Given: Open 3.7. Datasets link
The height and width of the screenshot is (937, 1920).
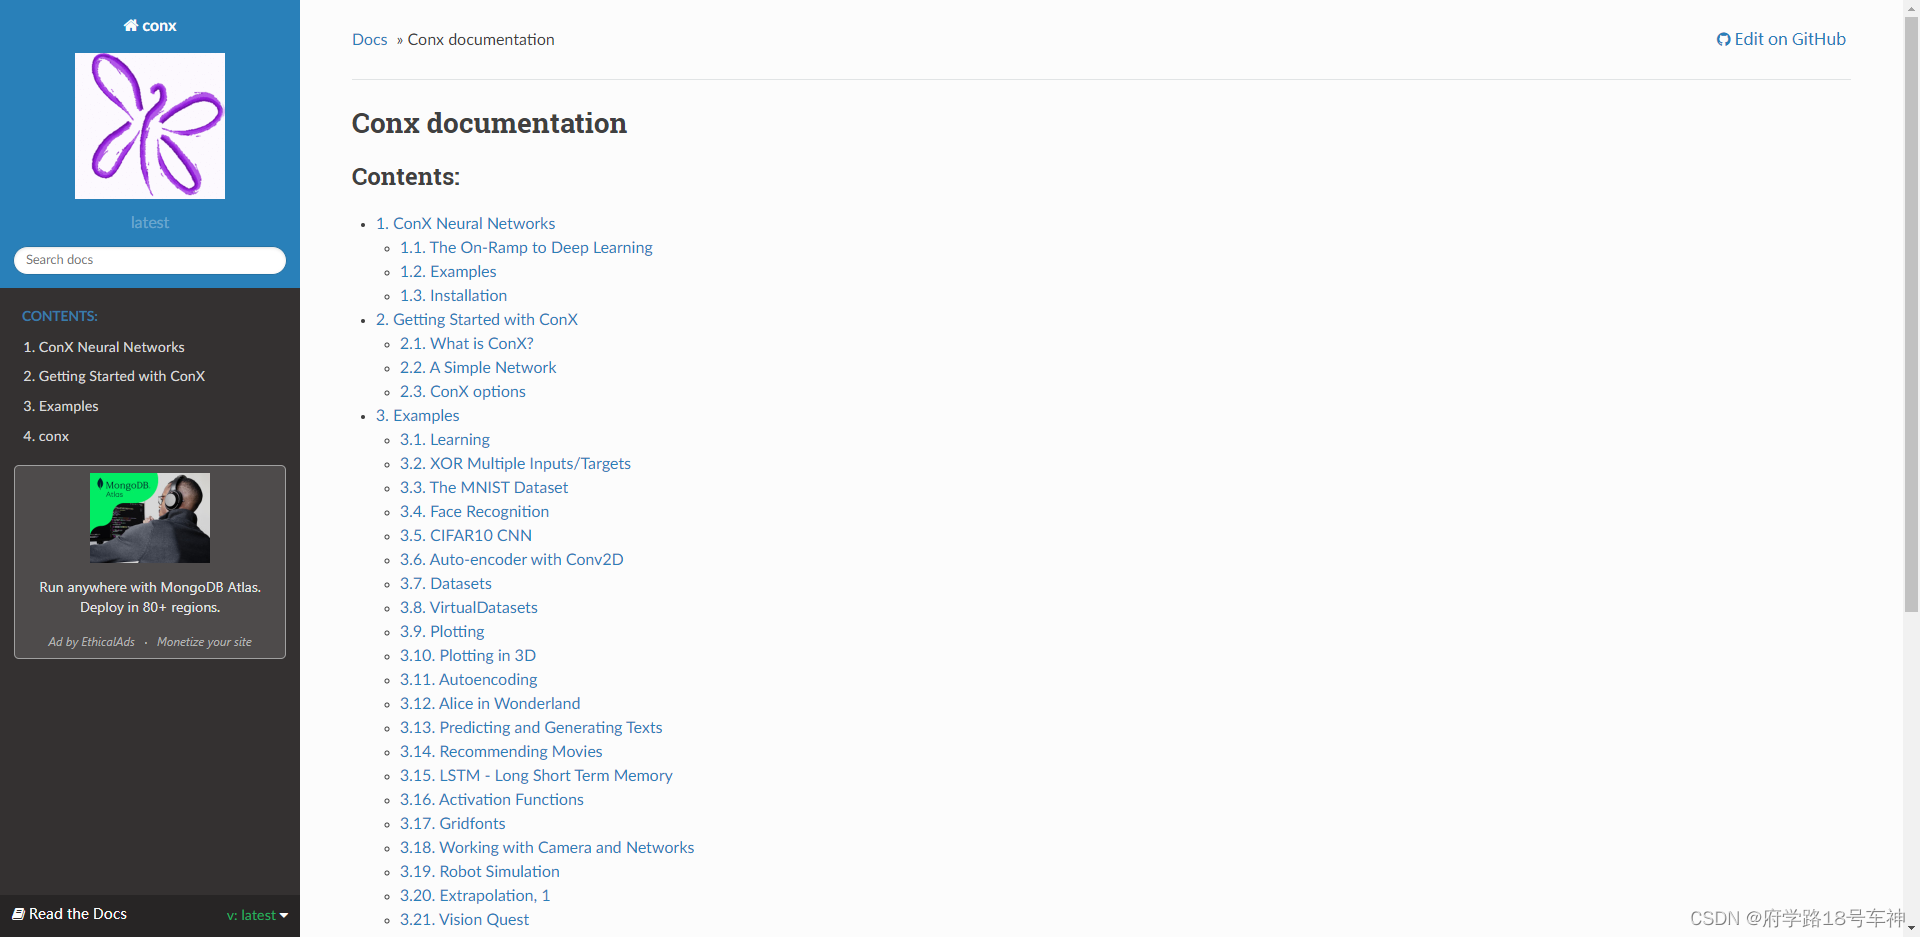Looking at the screenshot, I should (x=446, y=584).
